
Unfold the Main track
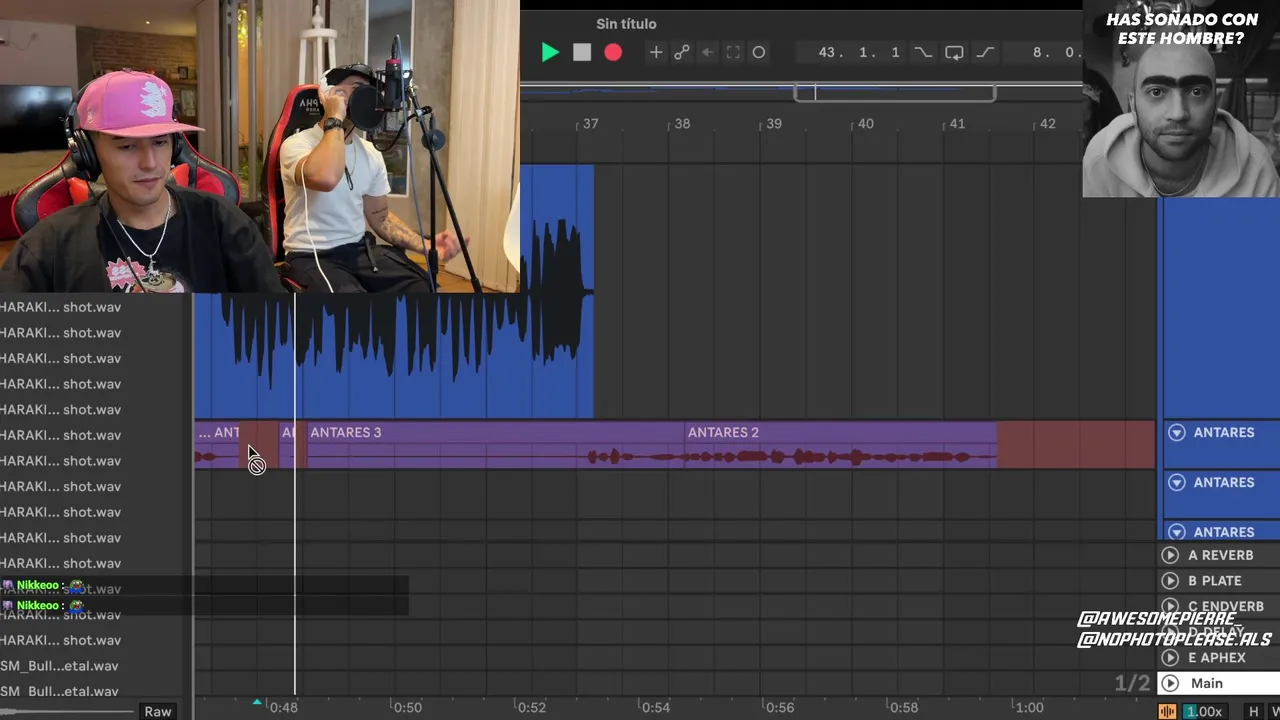(1170, 684)
